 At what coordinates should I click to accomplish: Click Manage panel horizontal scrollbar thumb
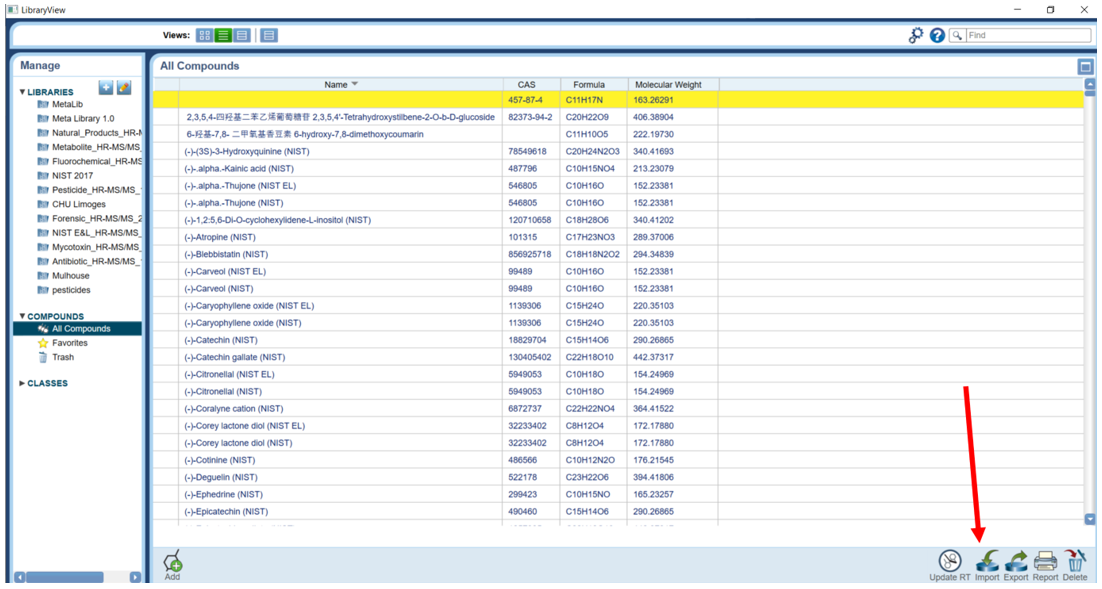tap(65, 577)
